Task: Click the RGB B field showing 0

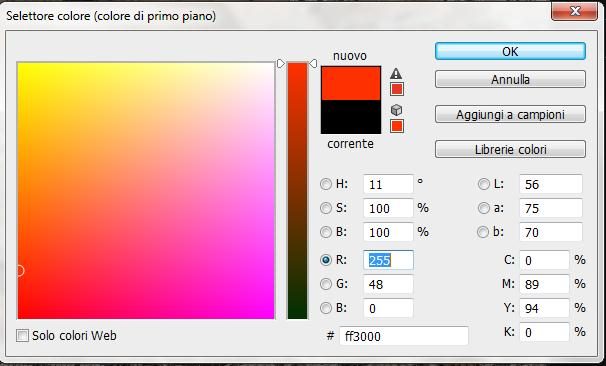Action: pos(388,308)
